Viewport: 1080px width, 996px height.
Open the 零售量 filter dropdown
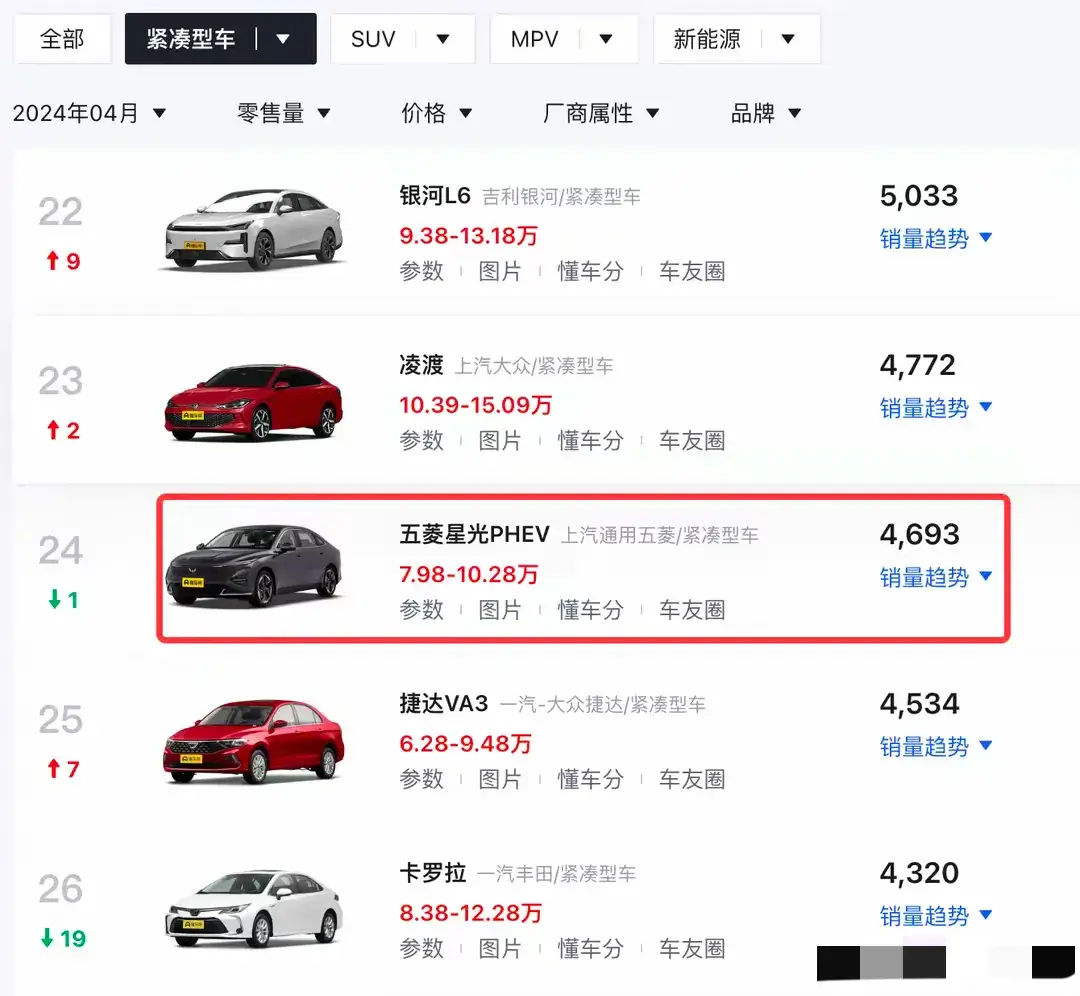(284, 113)
